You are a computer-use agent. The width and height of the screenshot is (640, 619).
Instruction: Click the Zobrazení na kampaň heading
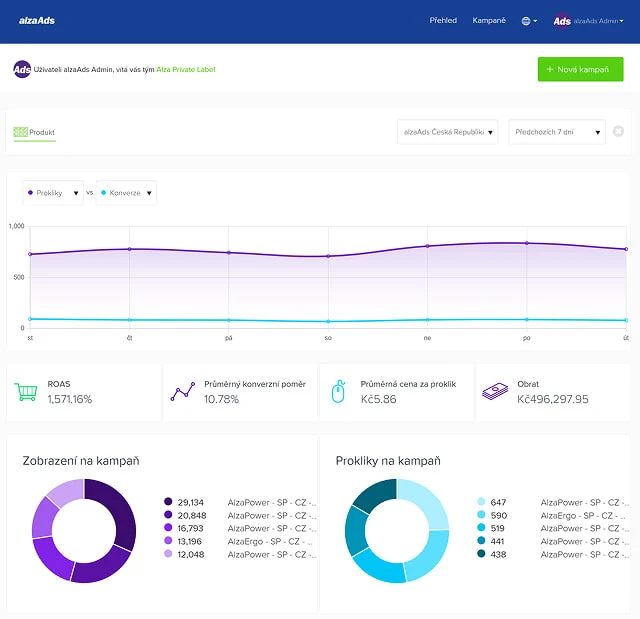(81, 461)
